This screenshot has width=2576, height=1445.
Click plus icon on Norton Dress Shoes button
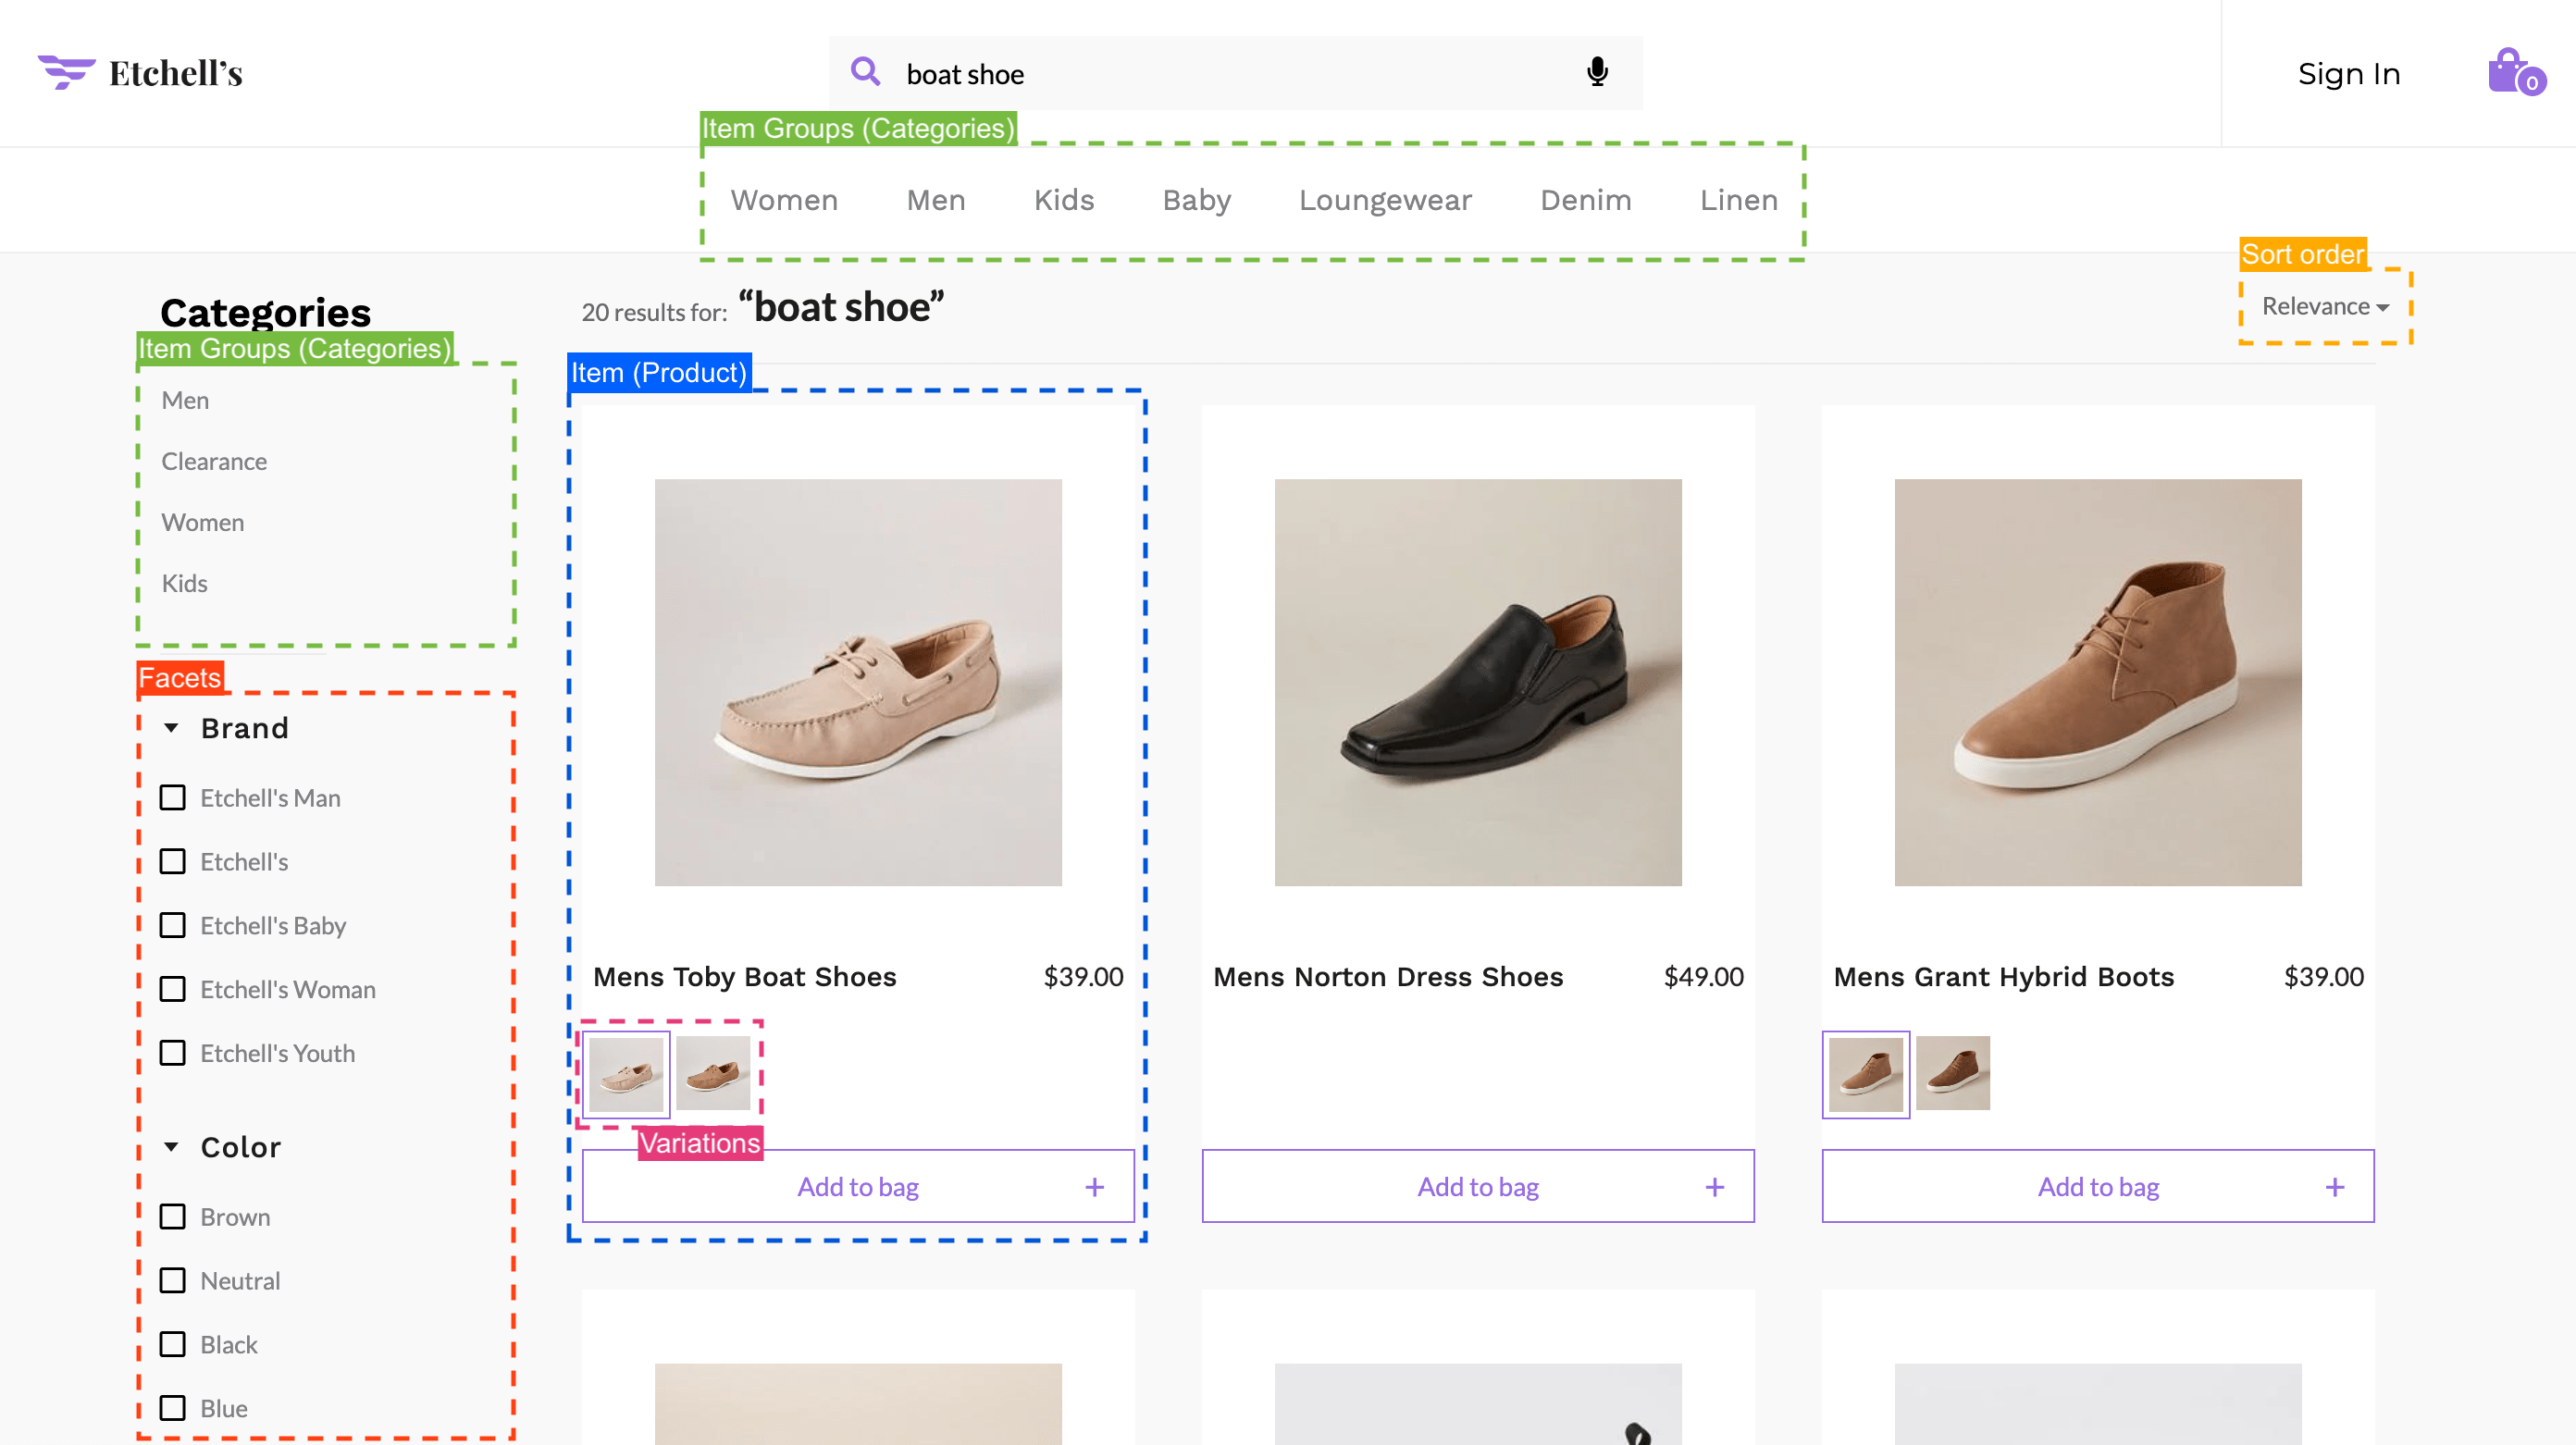(x=1715, y=1187)
